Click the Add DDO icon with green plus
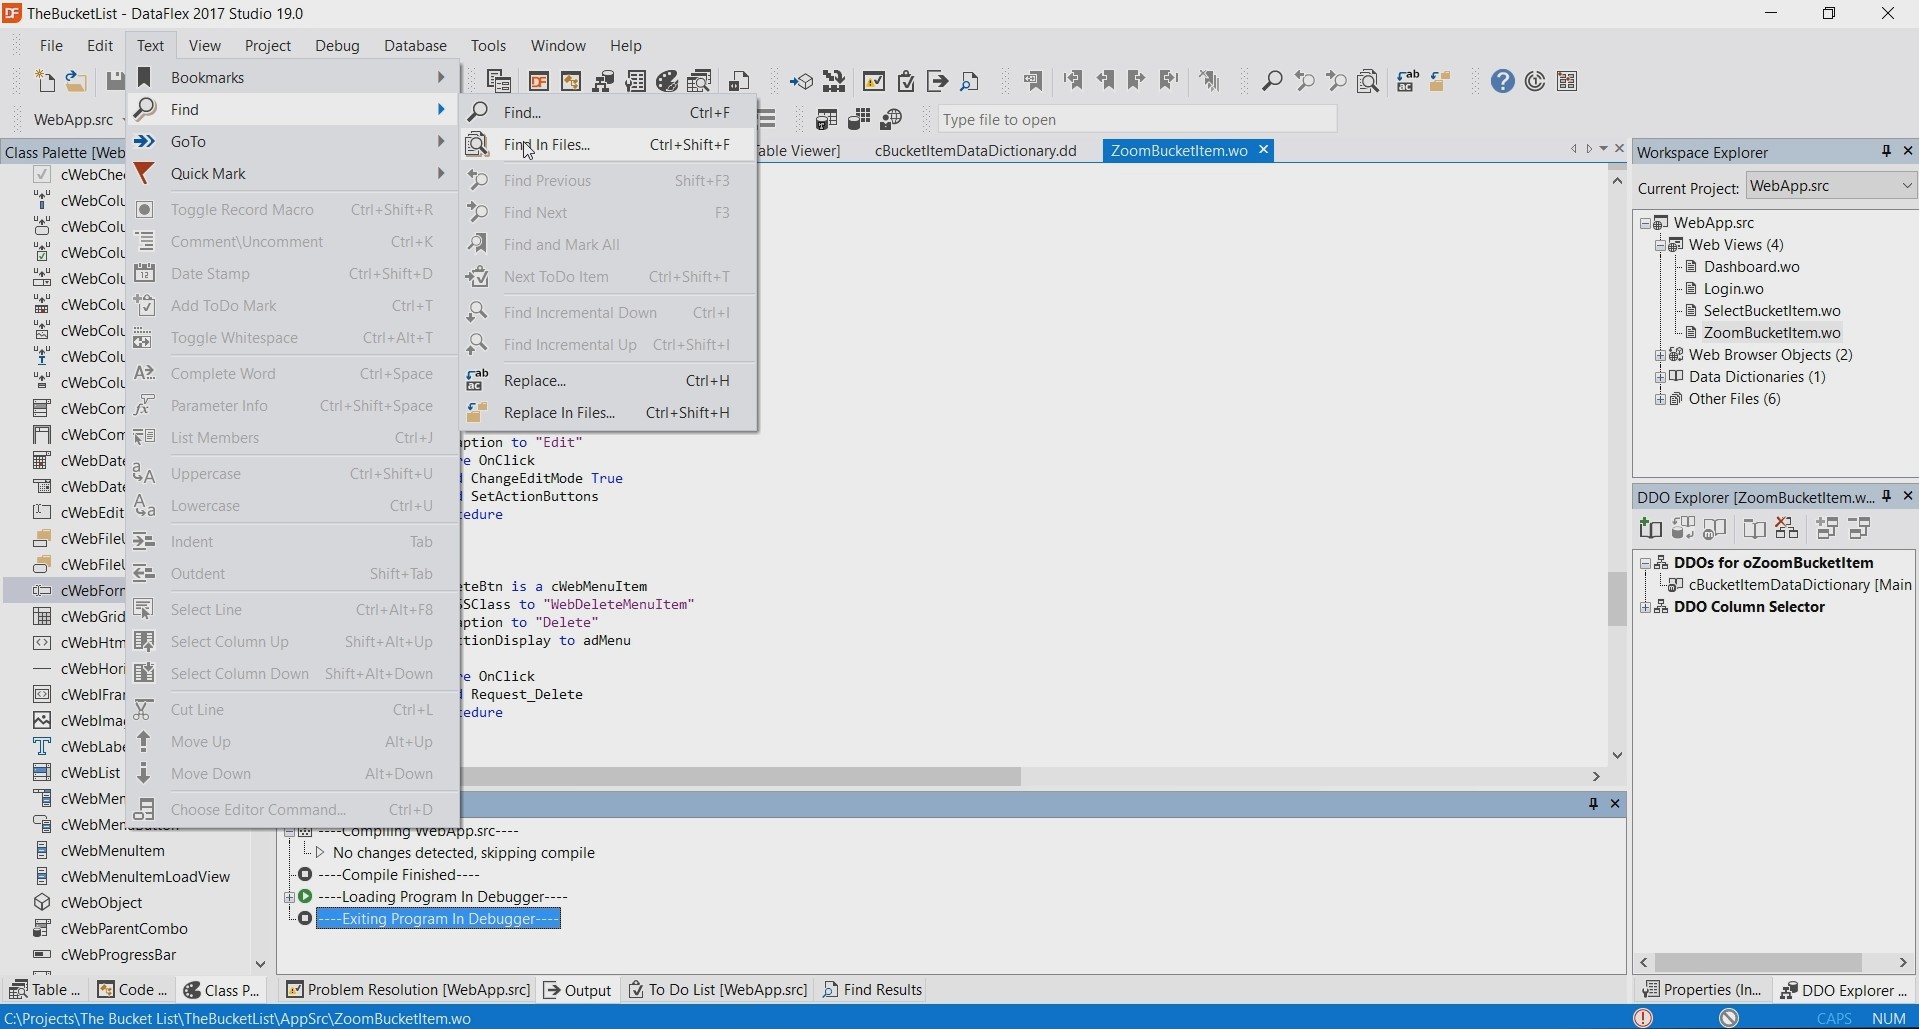 pyautogui.click(x=1651, y=529)
